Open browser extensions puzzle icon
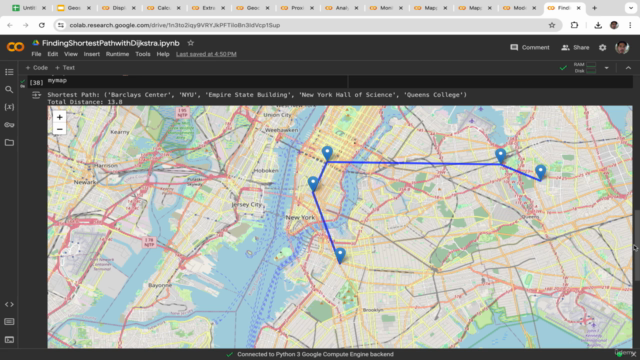640x360 pixels. tap(574, 25)
